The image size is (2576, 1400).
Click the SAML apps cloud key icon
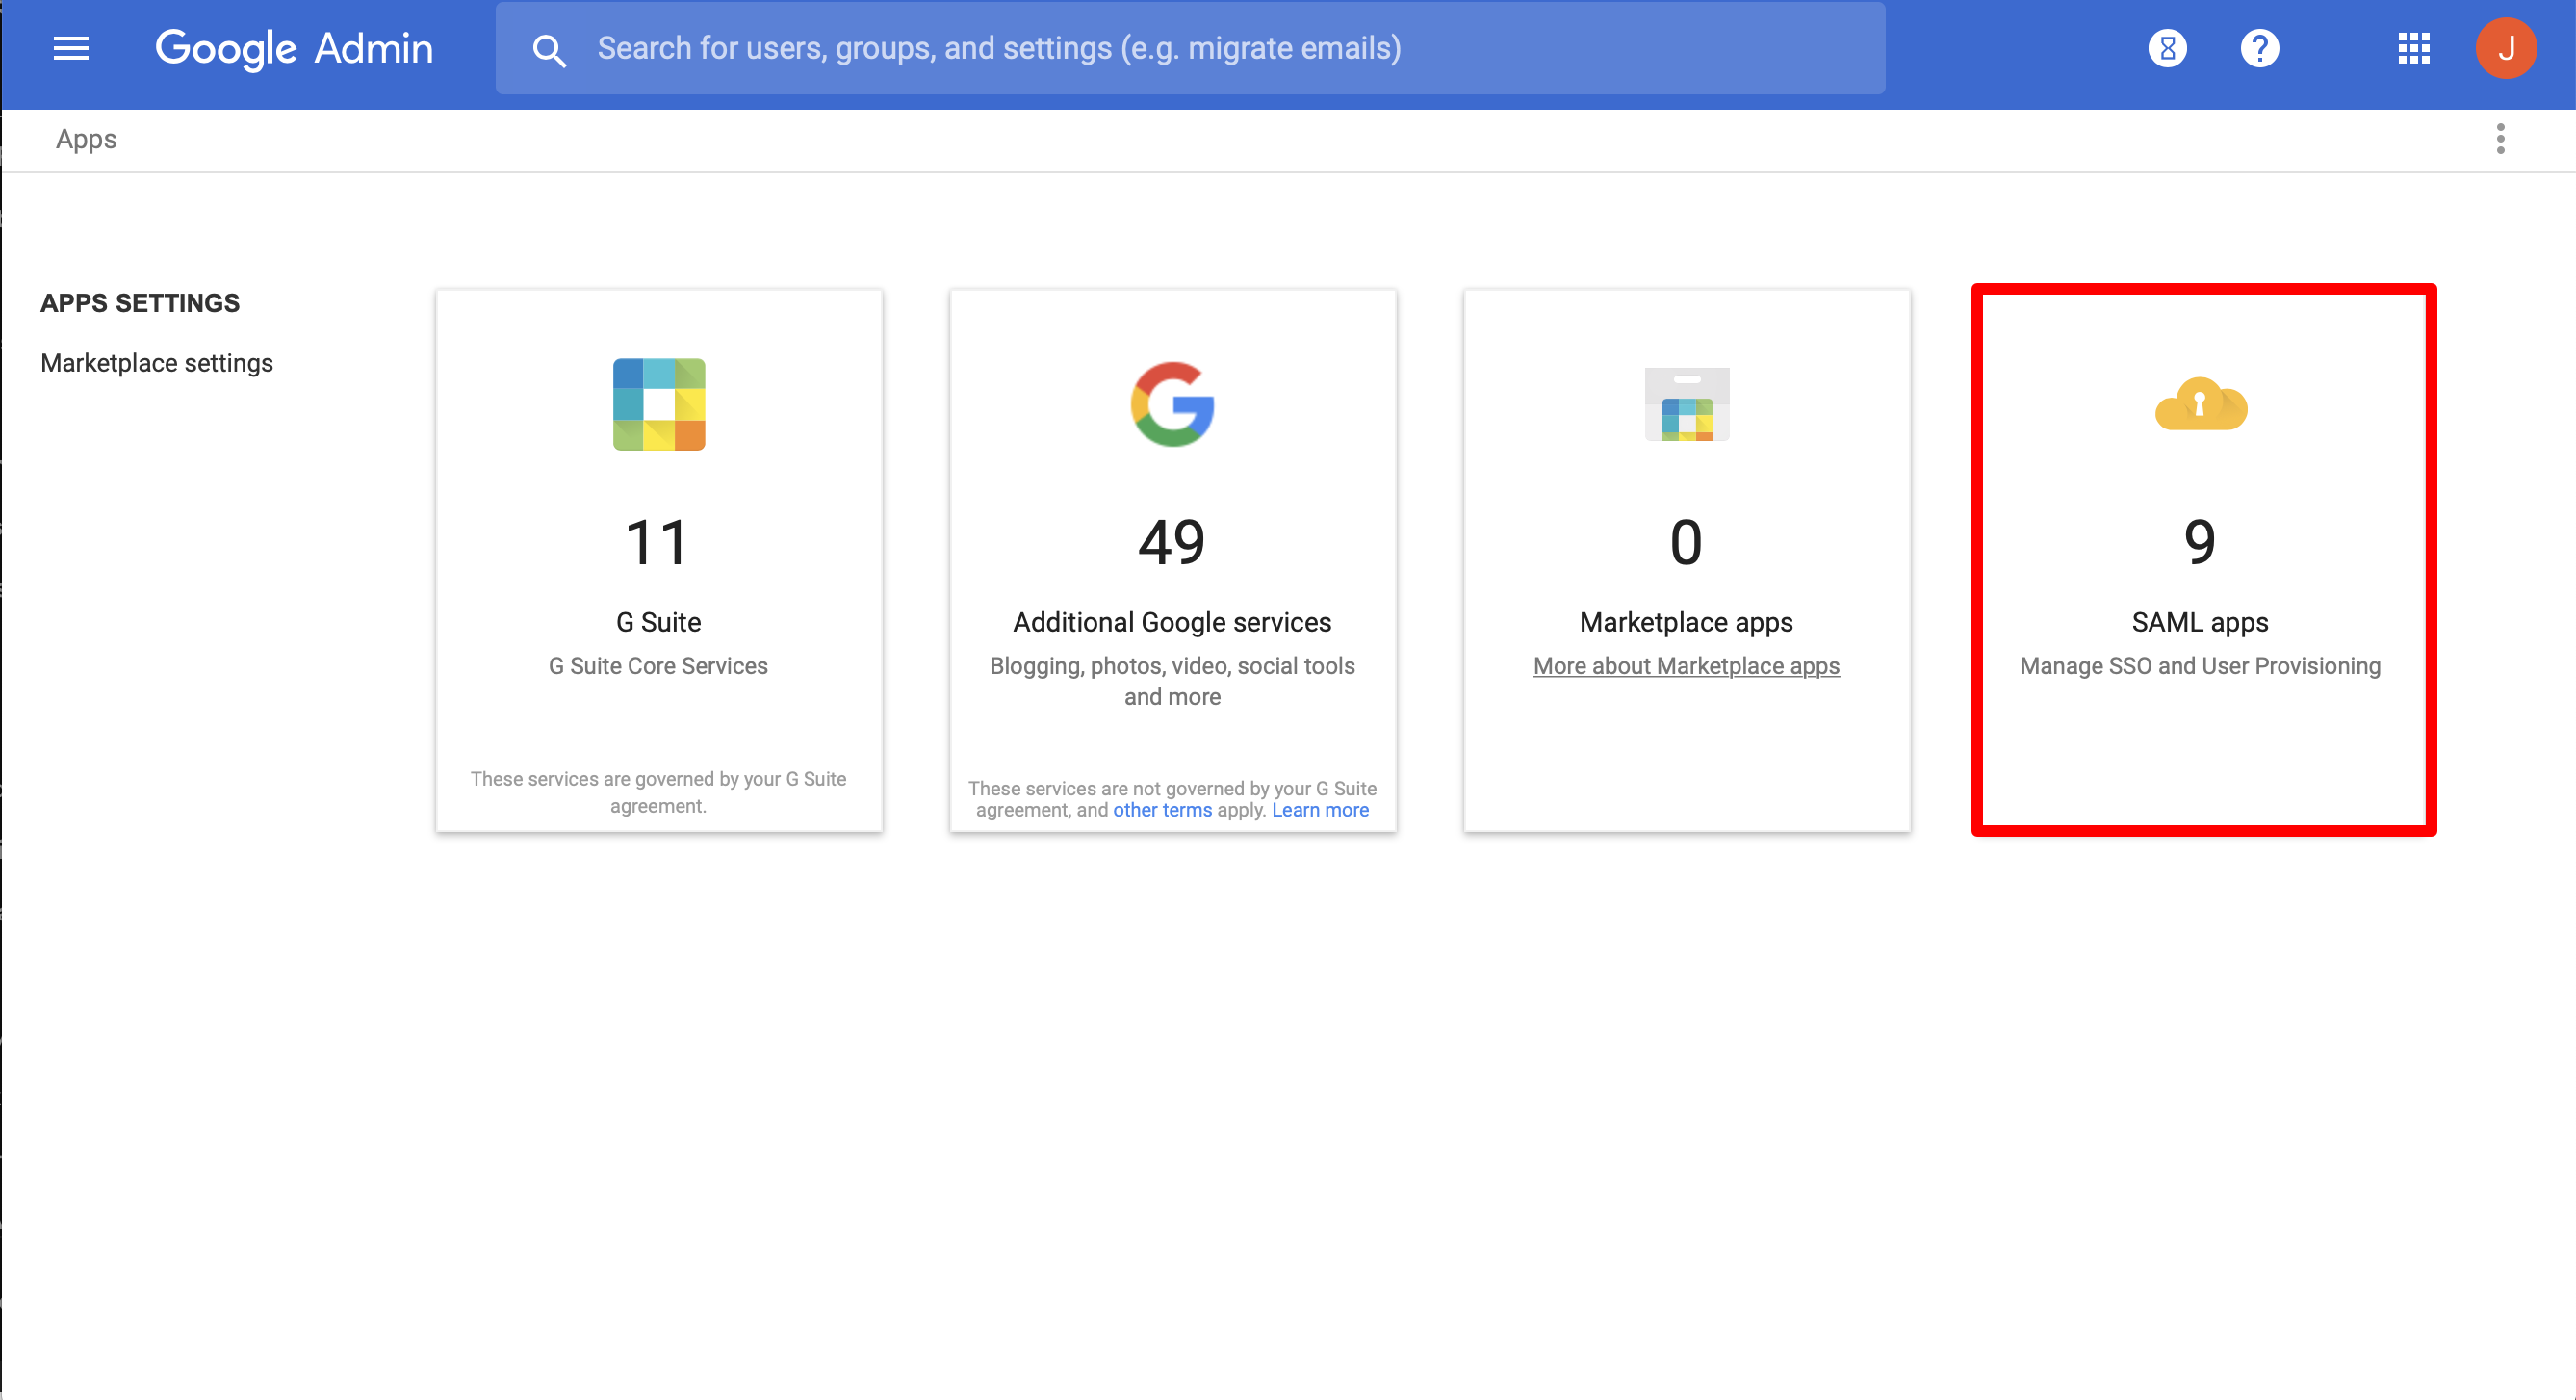[x=2201, y=405]
